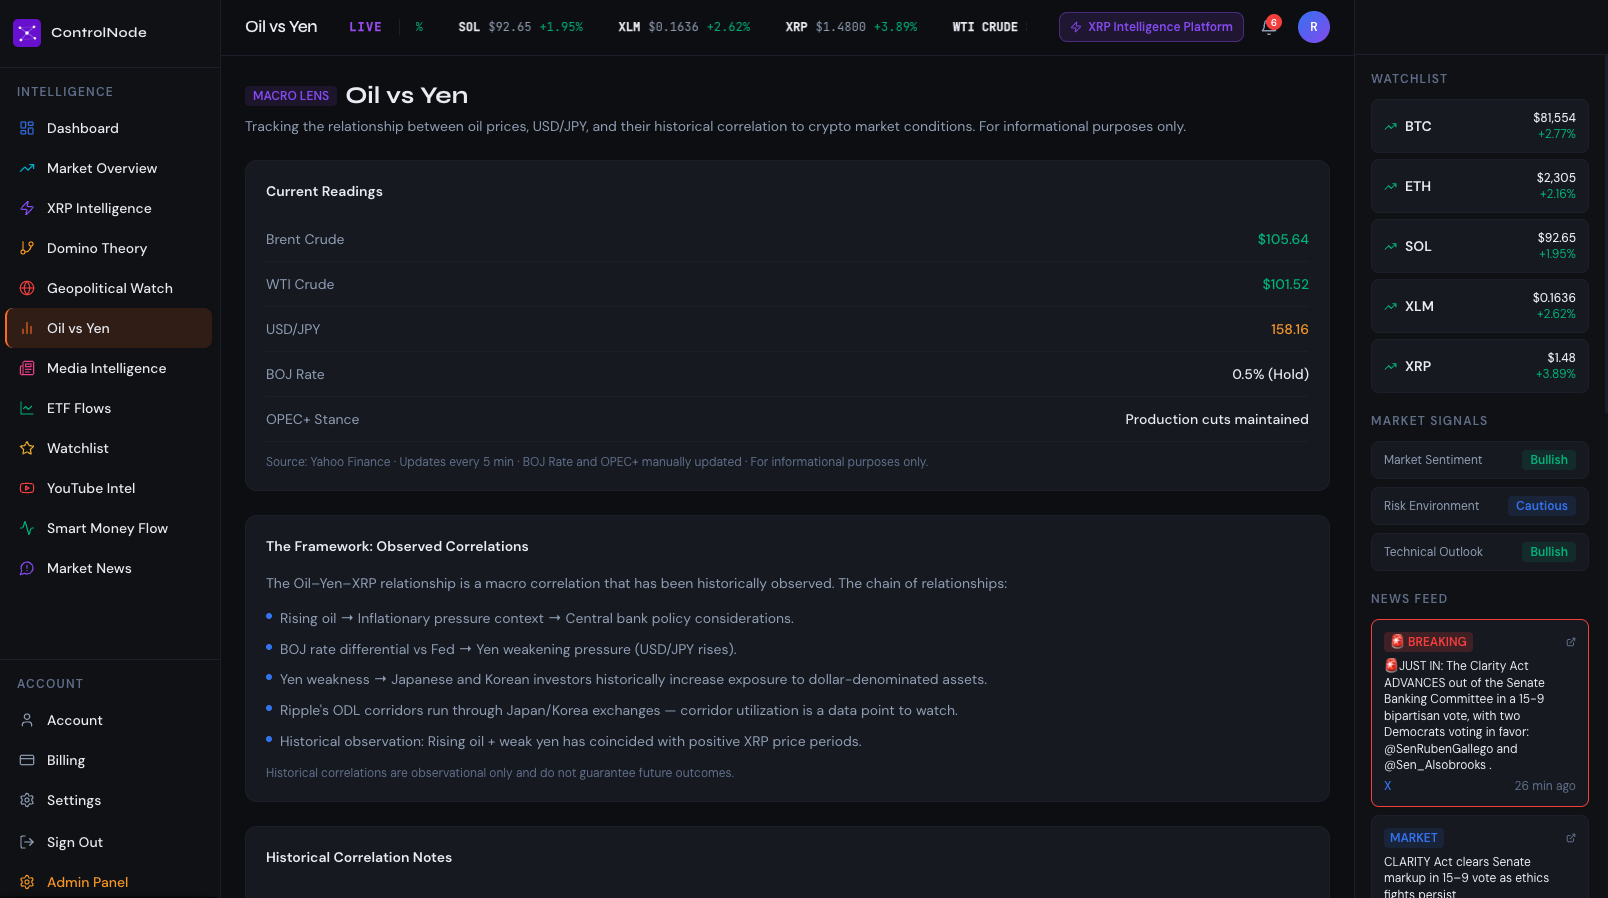Click the BTC trend arrow icon
Image resolution: width=1608 pixels, height=898 pixels.
tap(1390, 126)
